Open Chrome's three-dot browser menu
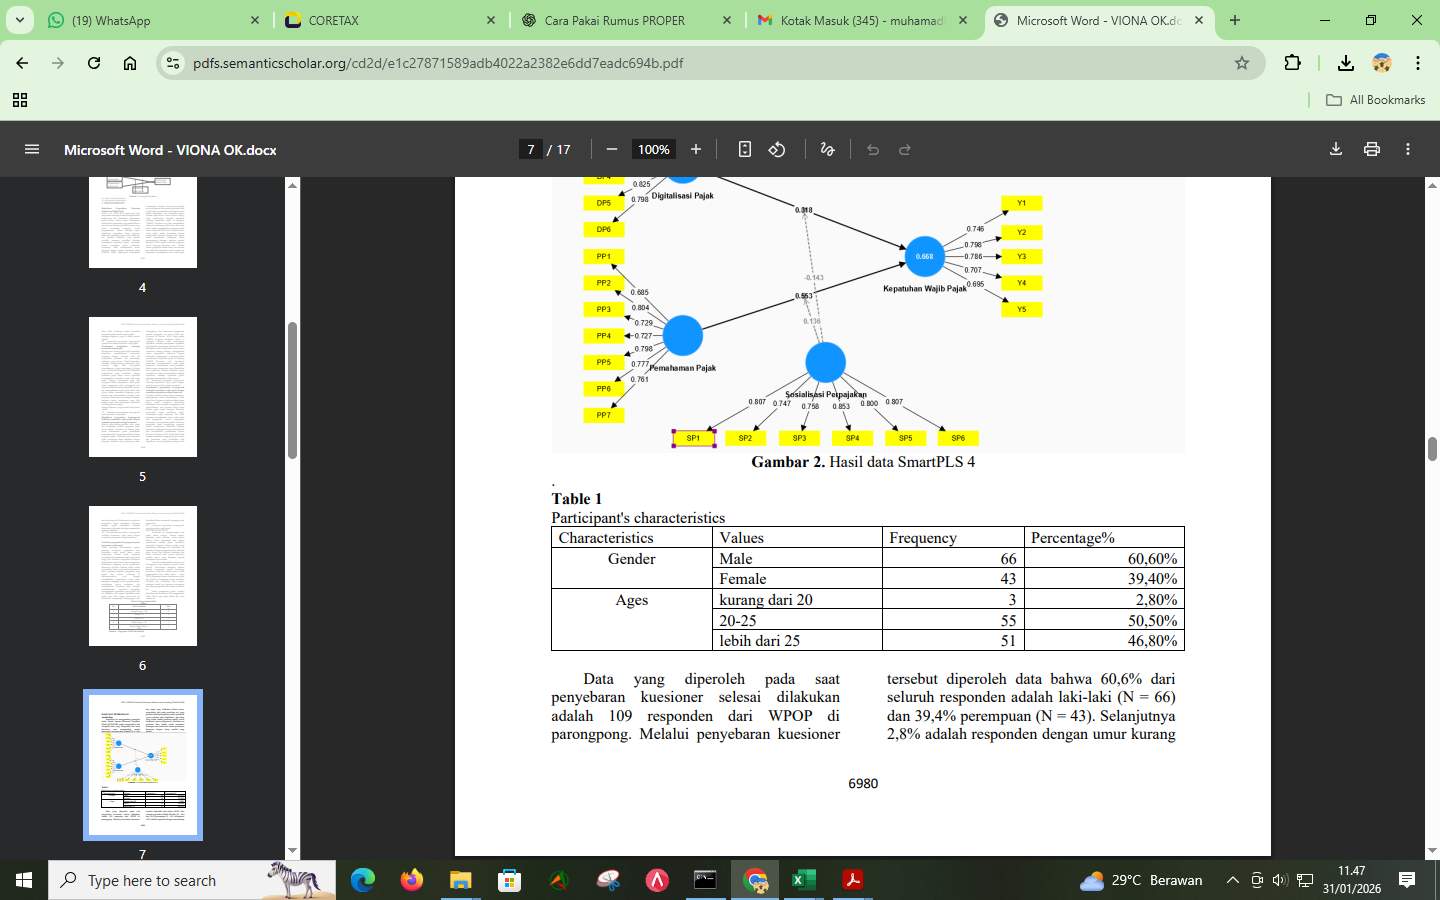Screen dimensions: 1440x900 click(x=1419, y=63)
